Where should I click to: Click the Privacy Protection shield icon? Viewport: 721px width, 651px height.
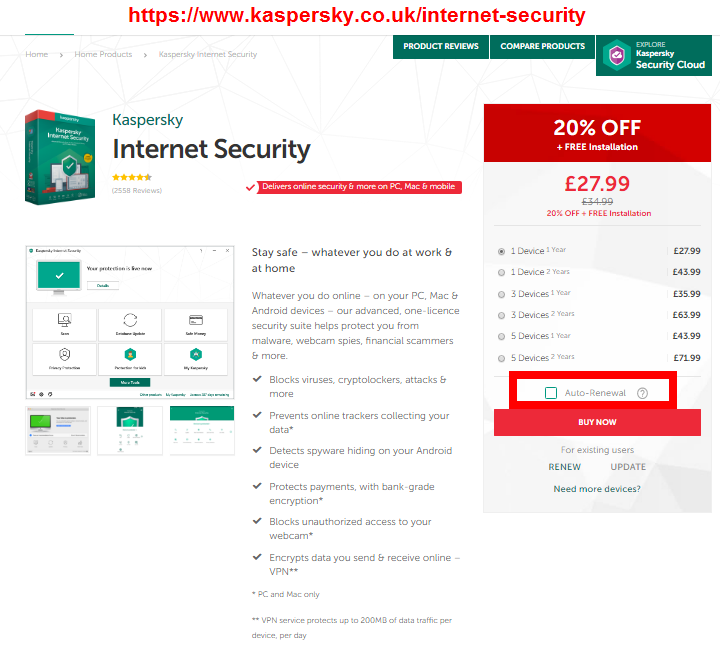pos(65,354)
